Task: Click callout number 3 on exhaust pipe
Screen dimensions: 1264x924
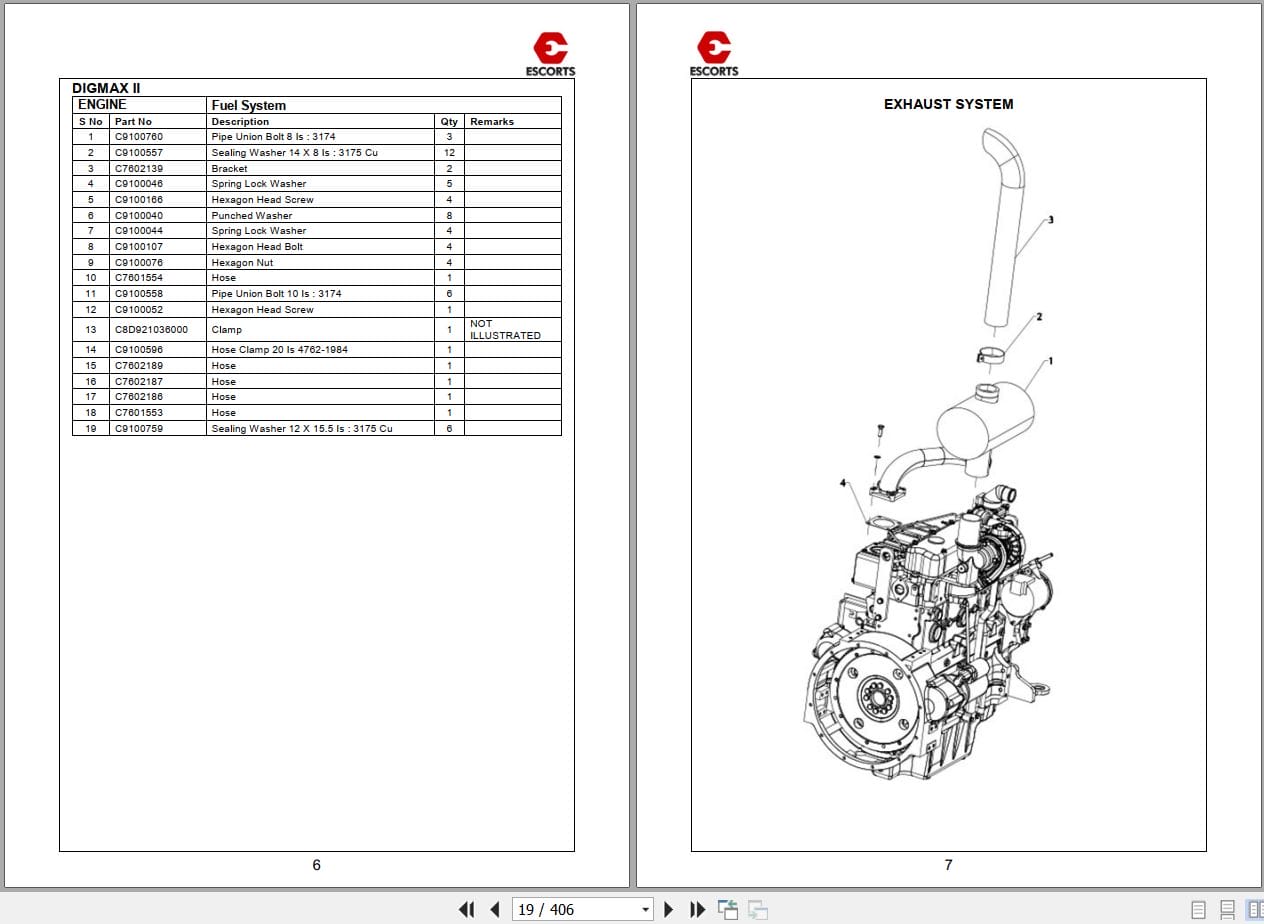Action: tap(1050, 219)
